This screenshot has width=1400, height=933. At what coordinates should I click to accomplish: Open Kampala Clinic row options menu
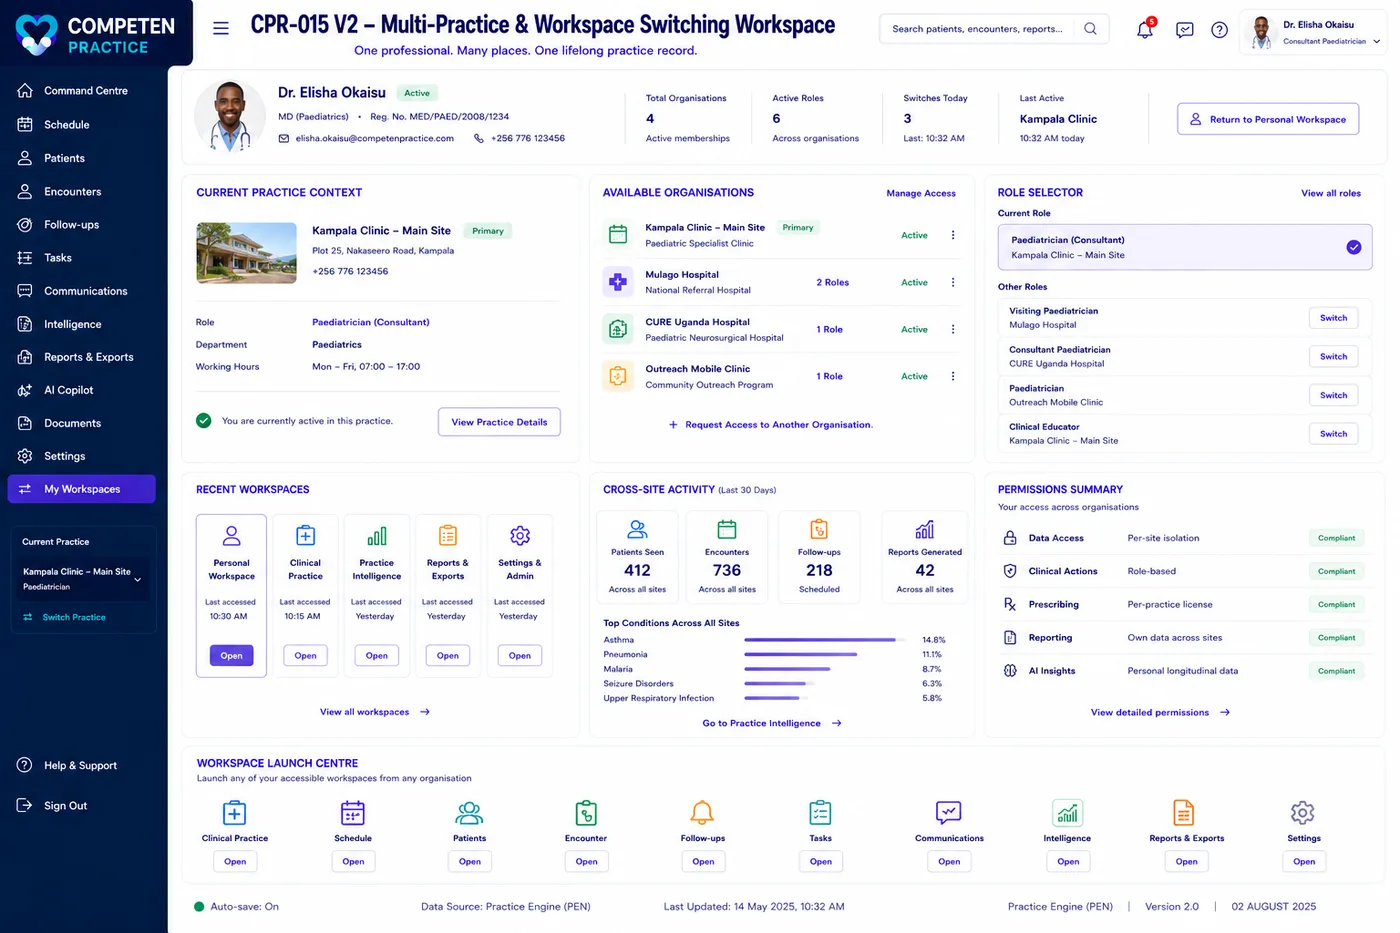[x=952, y=235]
